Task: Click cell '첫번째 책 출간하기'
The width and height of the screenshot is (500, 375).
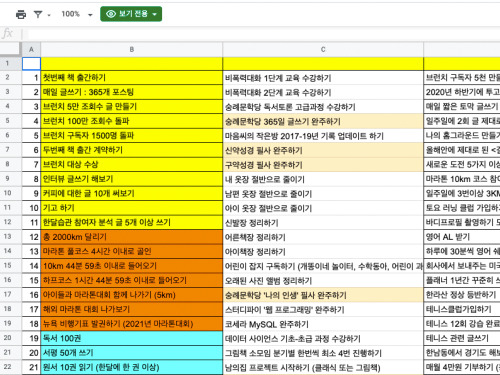Action: [x=132, y=78]
